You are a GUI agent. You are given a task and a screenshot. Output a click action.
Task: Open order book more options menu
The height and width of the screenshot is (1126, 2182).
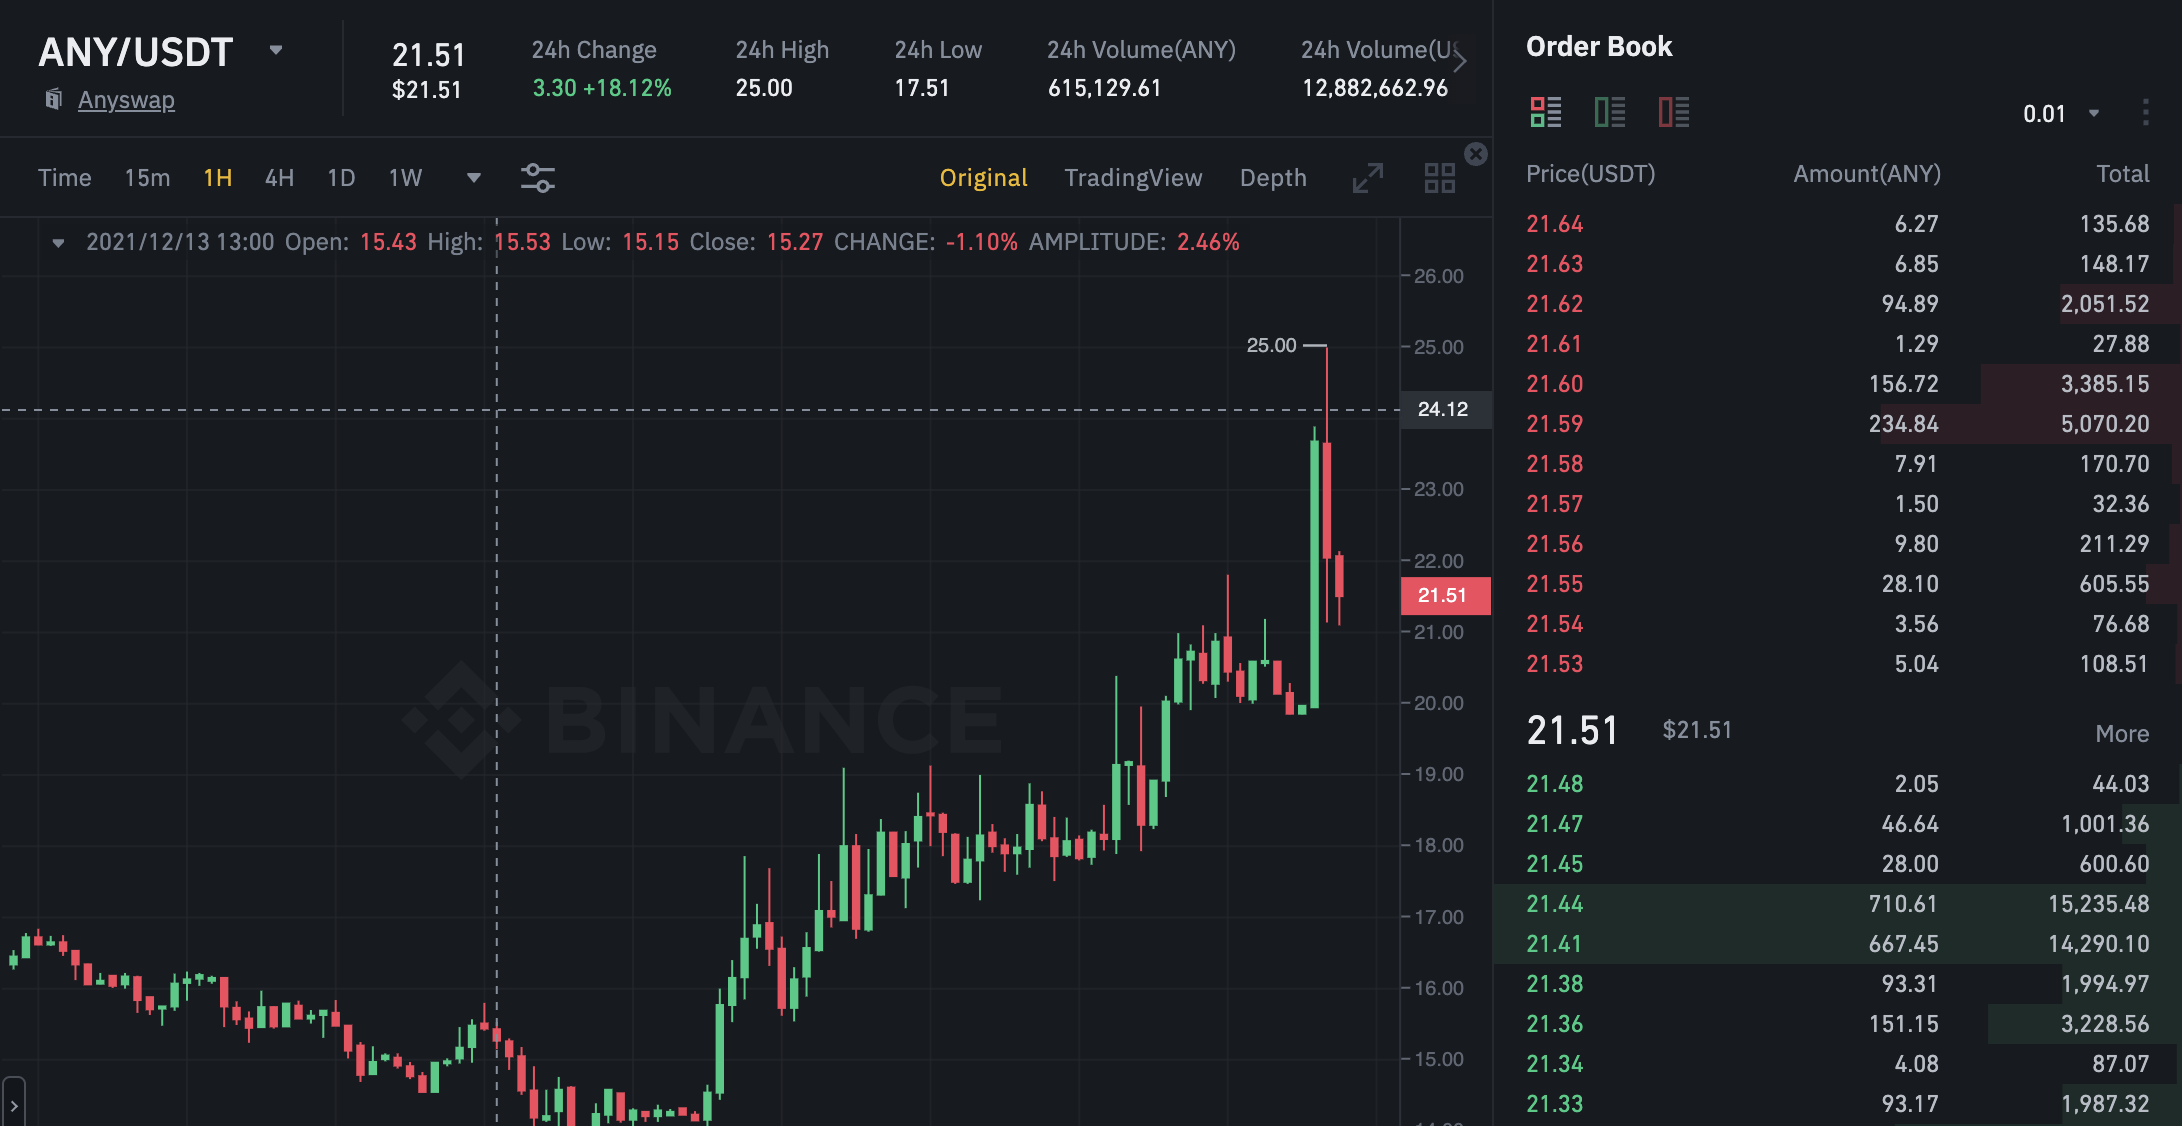(2145, 112)
